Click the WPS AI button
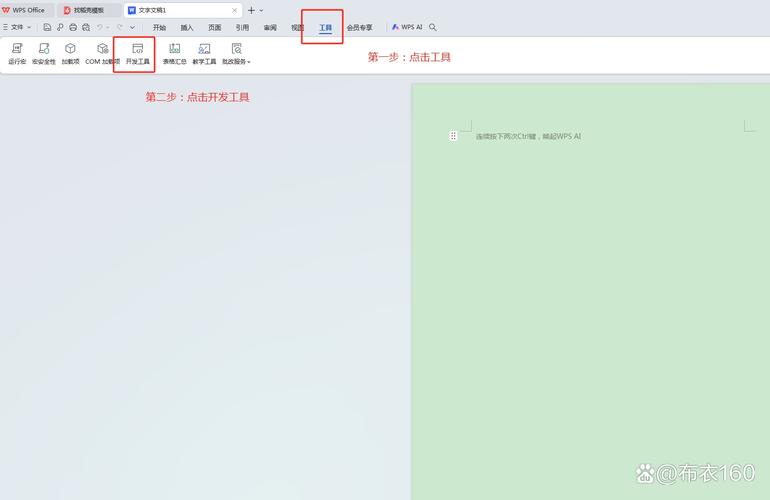Viewport: 770px width, 500px height. [x=407, y=28]
